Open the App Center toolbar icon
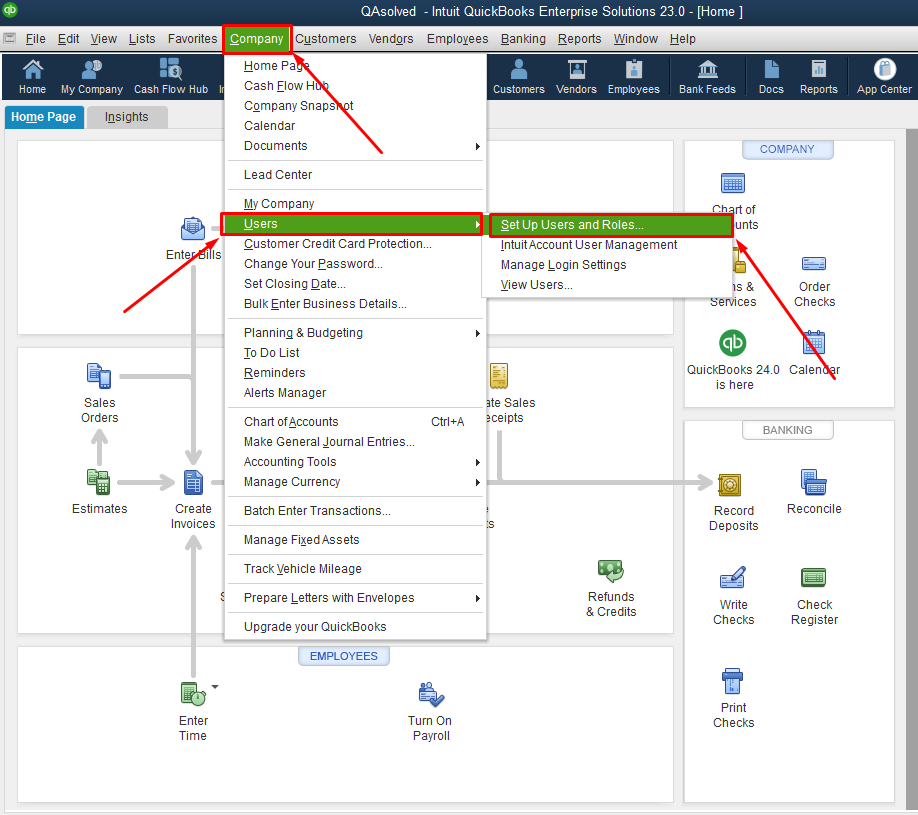 (884, 77)
